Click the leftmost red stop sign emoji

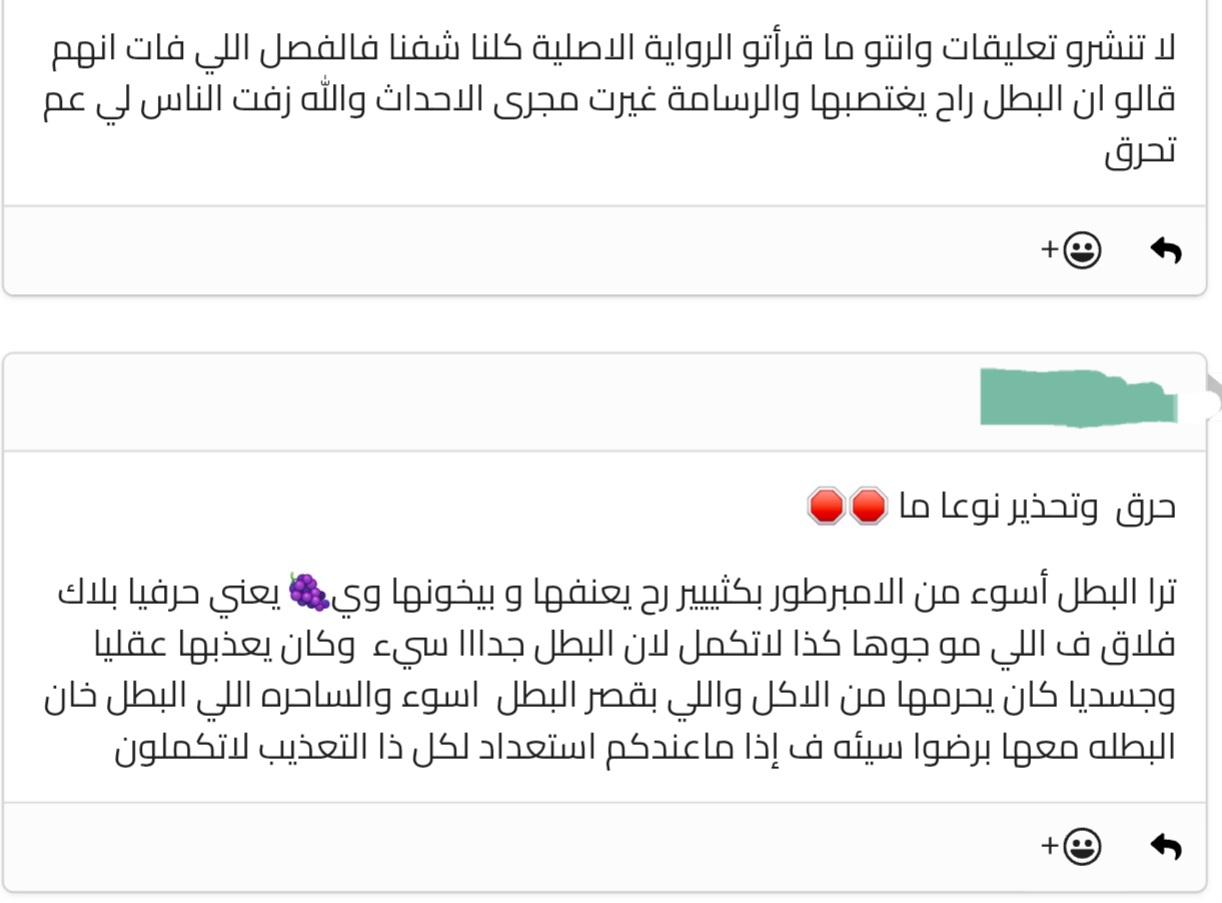[826, 506]
